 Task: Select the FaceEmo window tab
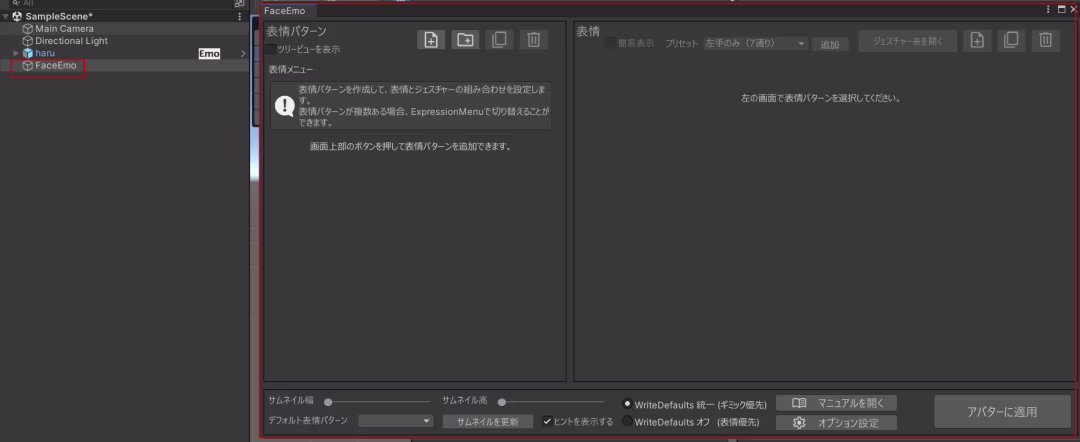[289, 10]
